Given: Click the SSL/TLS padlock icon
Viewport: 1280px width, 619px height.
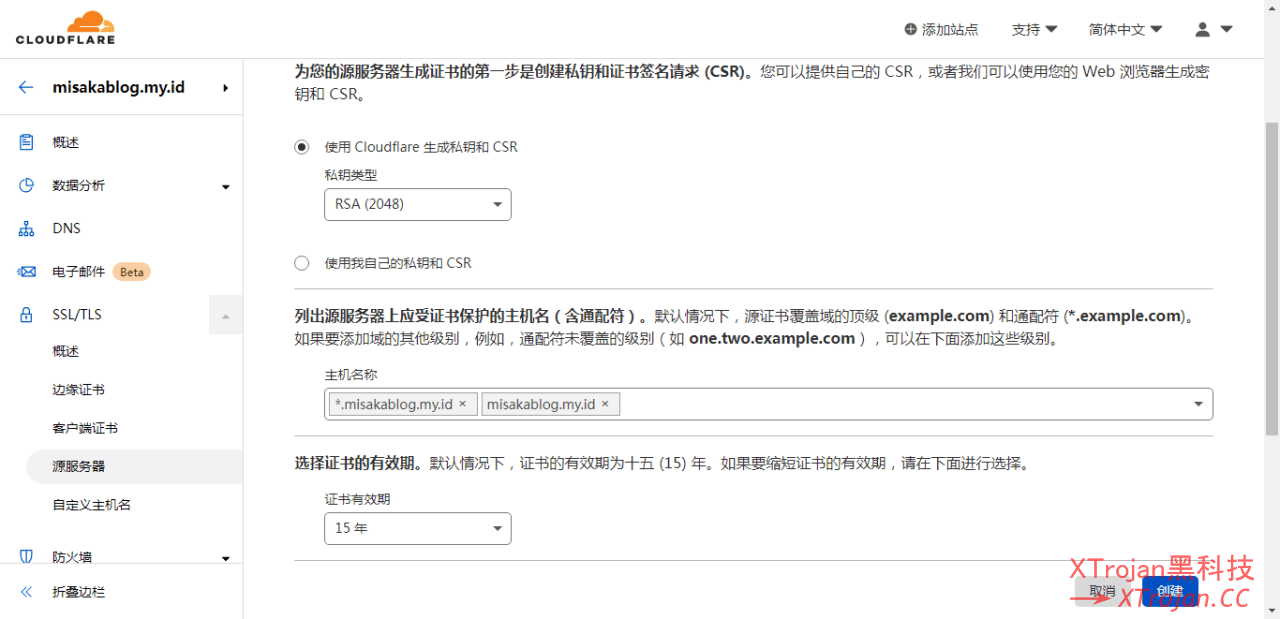Looking at the screenshot, I should 27,315.
